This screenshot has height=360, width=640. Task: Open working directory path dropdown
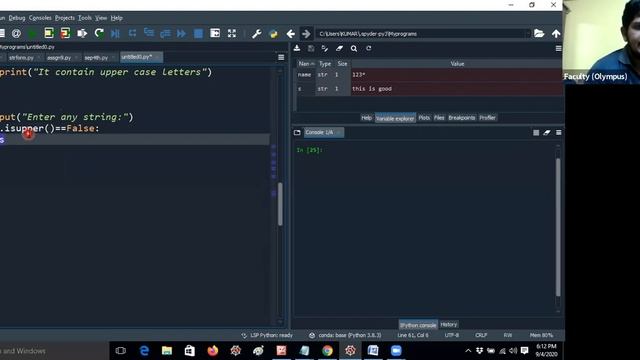[x=527, y=34]
